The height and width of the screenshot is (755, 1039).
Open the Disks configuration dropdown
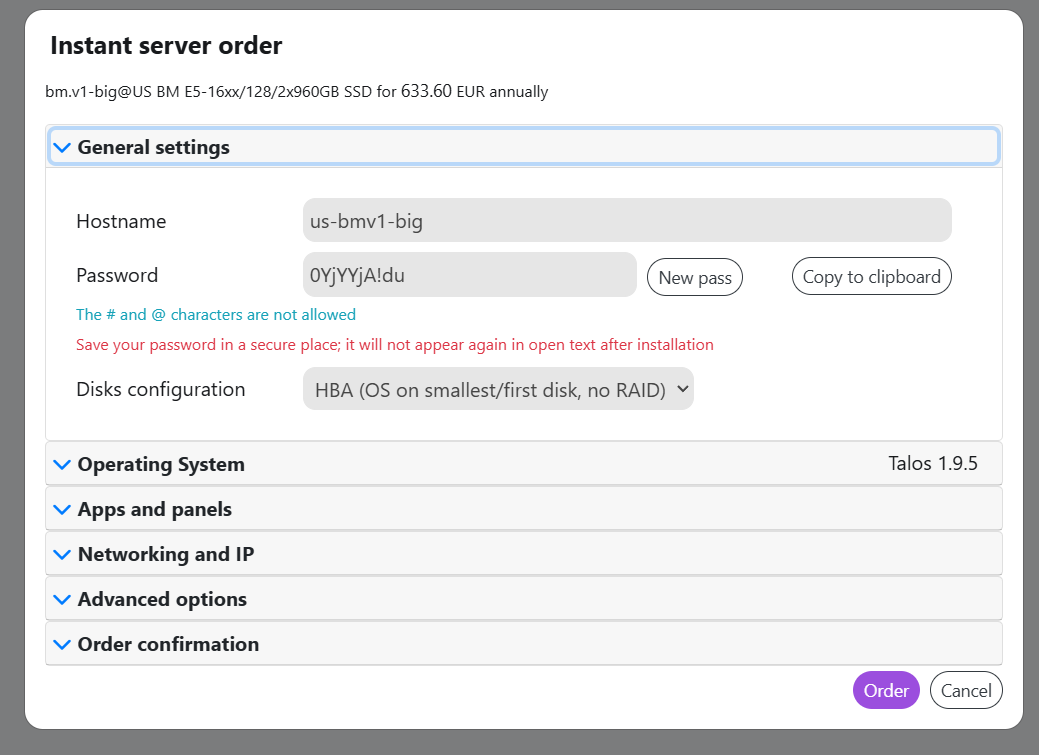click(x=498, y=390)
